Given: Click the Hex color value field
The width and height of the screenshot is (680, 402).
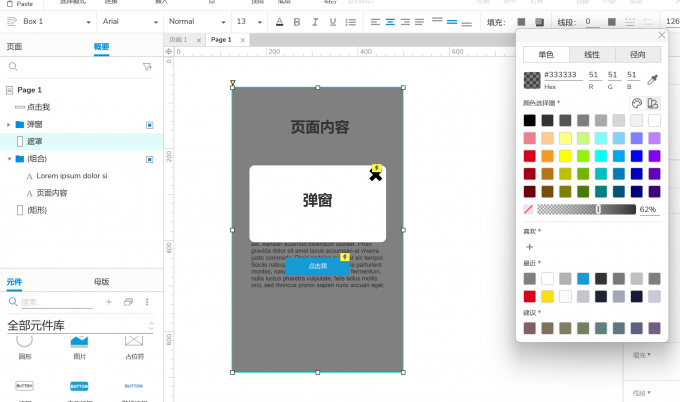Looking at the screenshot, I should point(563,75).
